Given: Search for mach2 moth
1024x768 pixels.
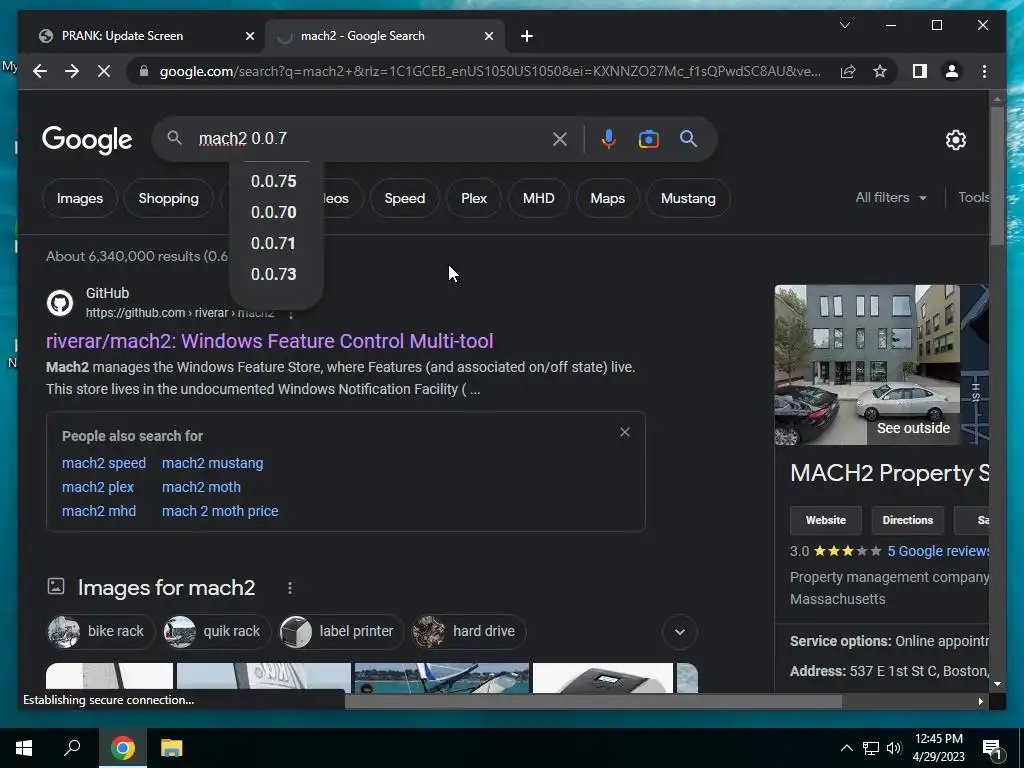Looking at the screenshot, I should 201,487.
